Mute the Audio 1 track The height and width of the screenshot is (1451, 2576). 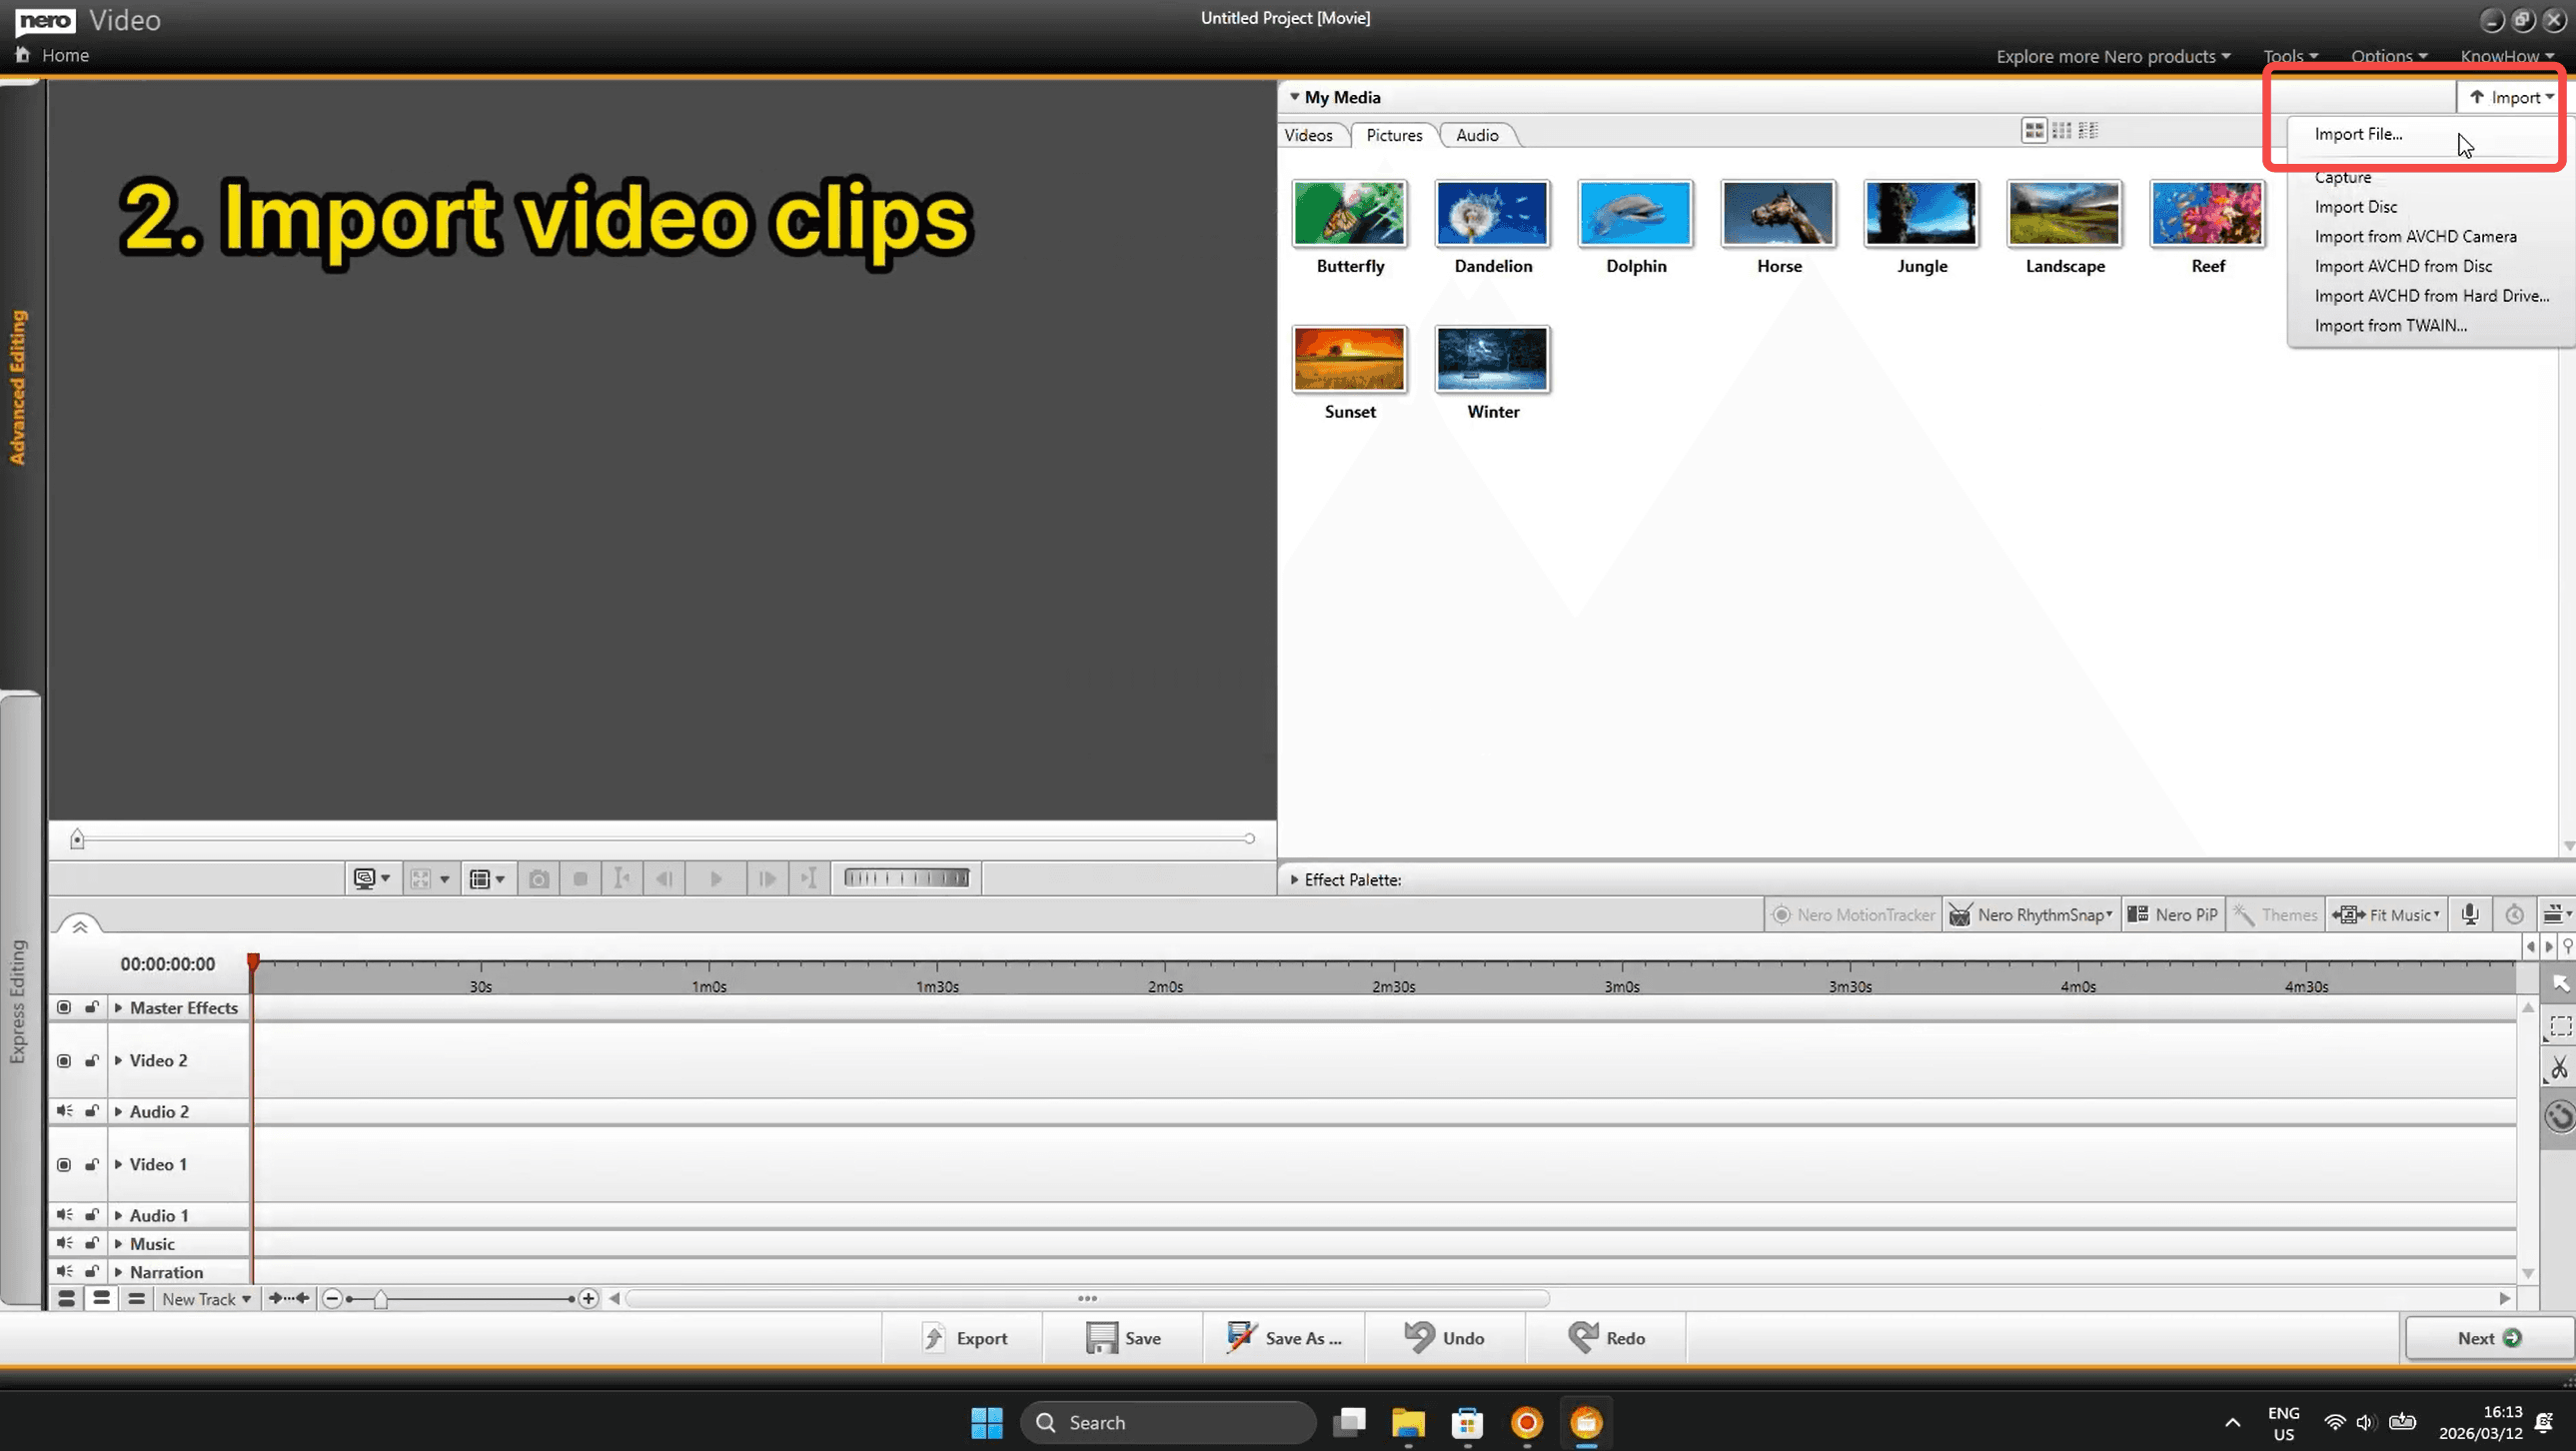tap(64, 1214)
